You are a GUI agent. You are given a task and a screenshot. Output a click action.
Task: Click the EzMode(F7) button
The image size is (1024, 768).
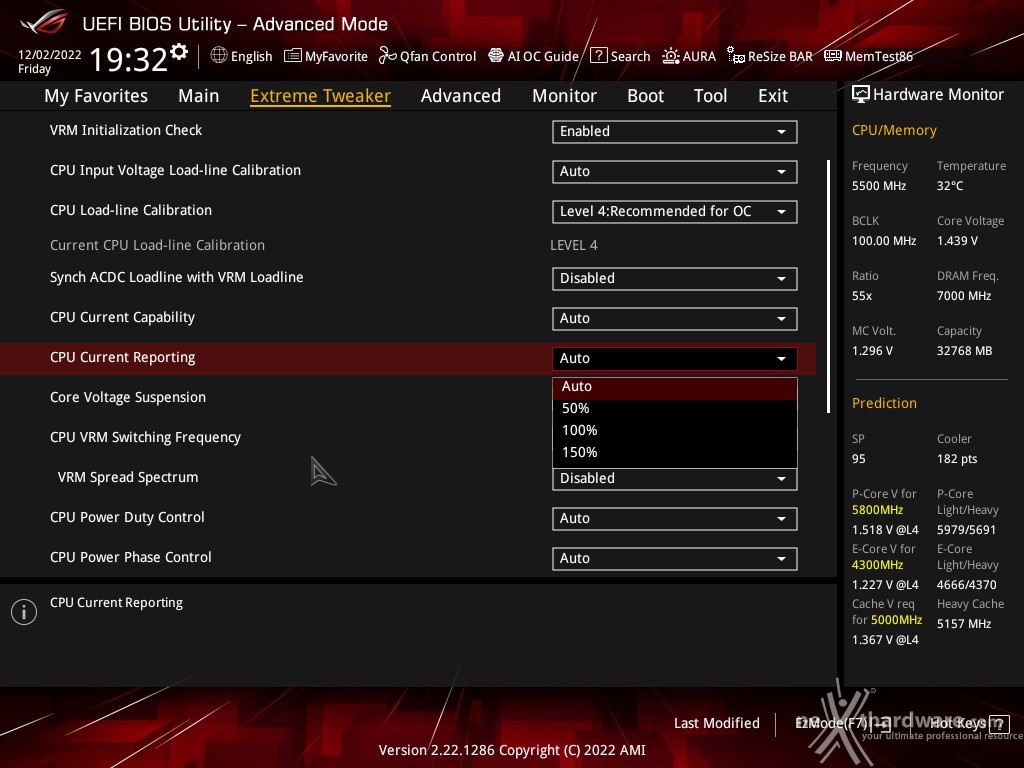coord(842,723)
